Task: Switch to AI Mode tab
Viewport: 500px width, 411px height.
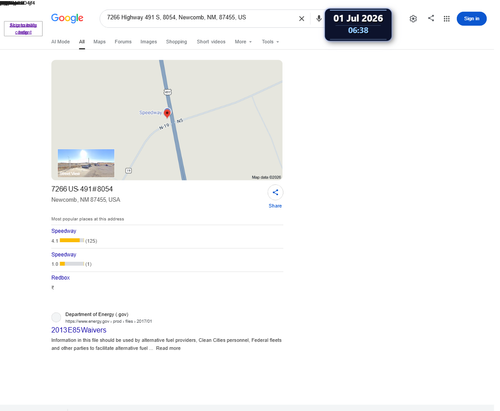Action: click(60, 42)
